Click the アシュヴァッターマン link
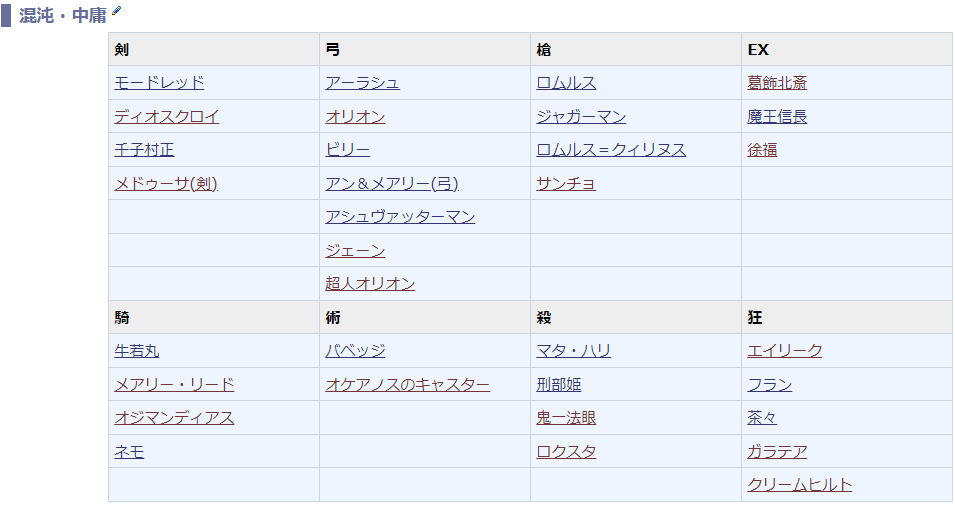 (x=400, y=217)
